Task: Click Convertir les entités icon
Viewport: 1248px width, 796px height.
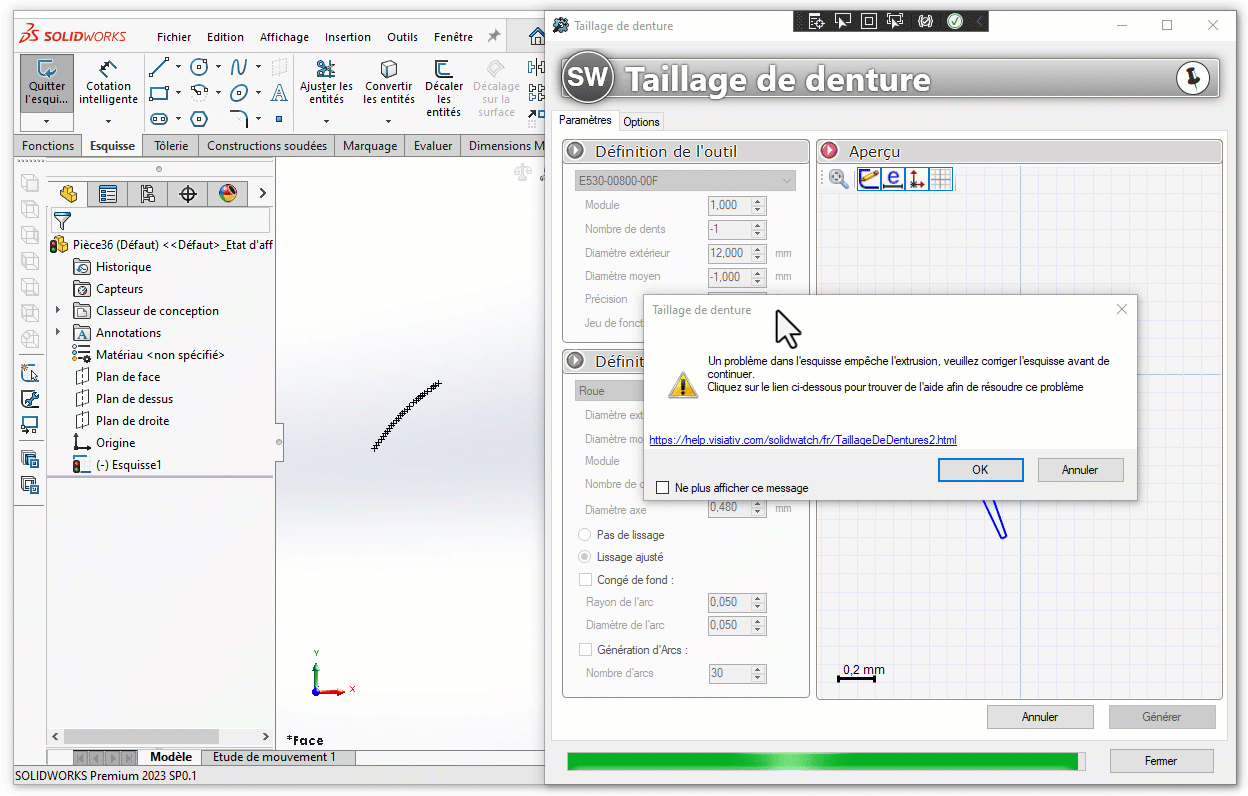Action: pos(389,70)
